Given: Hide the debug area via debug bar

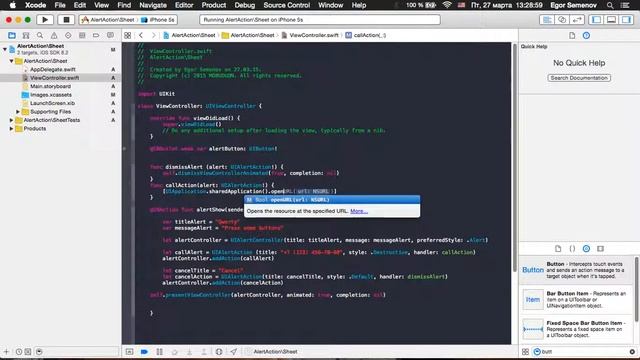Looking at the screenshot, I should pyautogui.click(x=129, y=351).
